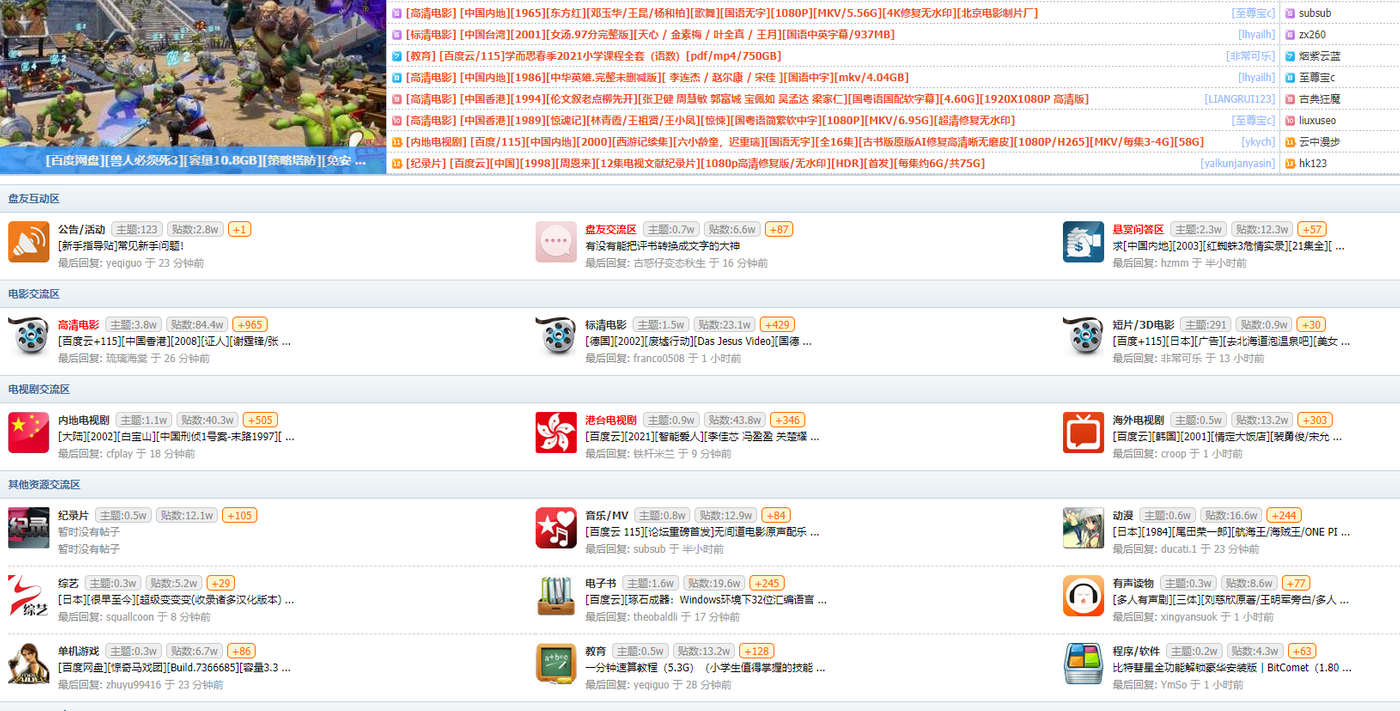The height and width of the screenshot is (711, 1400).
Task: Open the 公告/活动 megaphone forum icon
Action: click(x=28, y=242)
